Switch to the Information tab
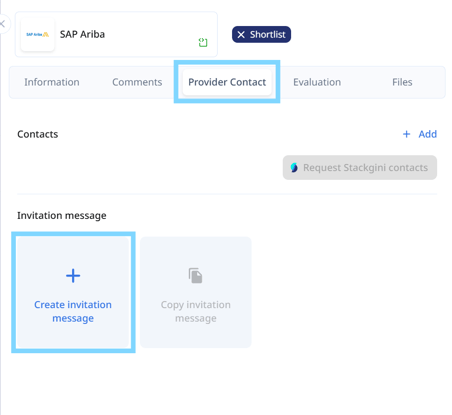Screen dimensions: 452x415 pyautogui.click(x=52, y=82)
